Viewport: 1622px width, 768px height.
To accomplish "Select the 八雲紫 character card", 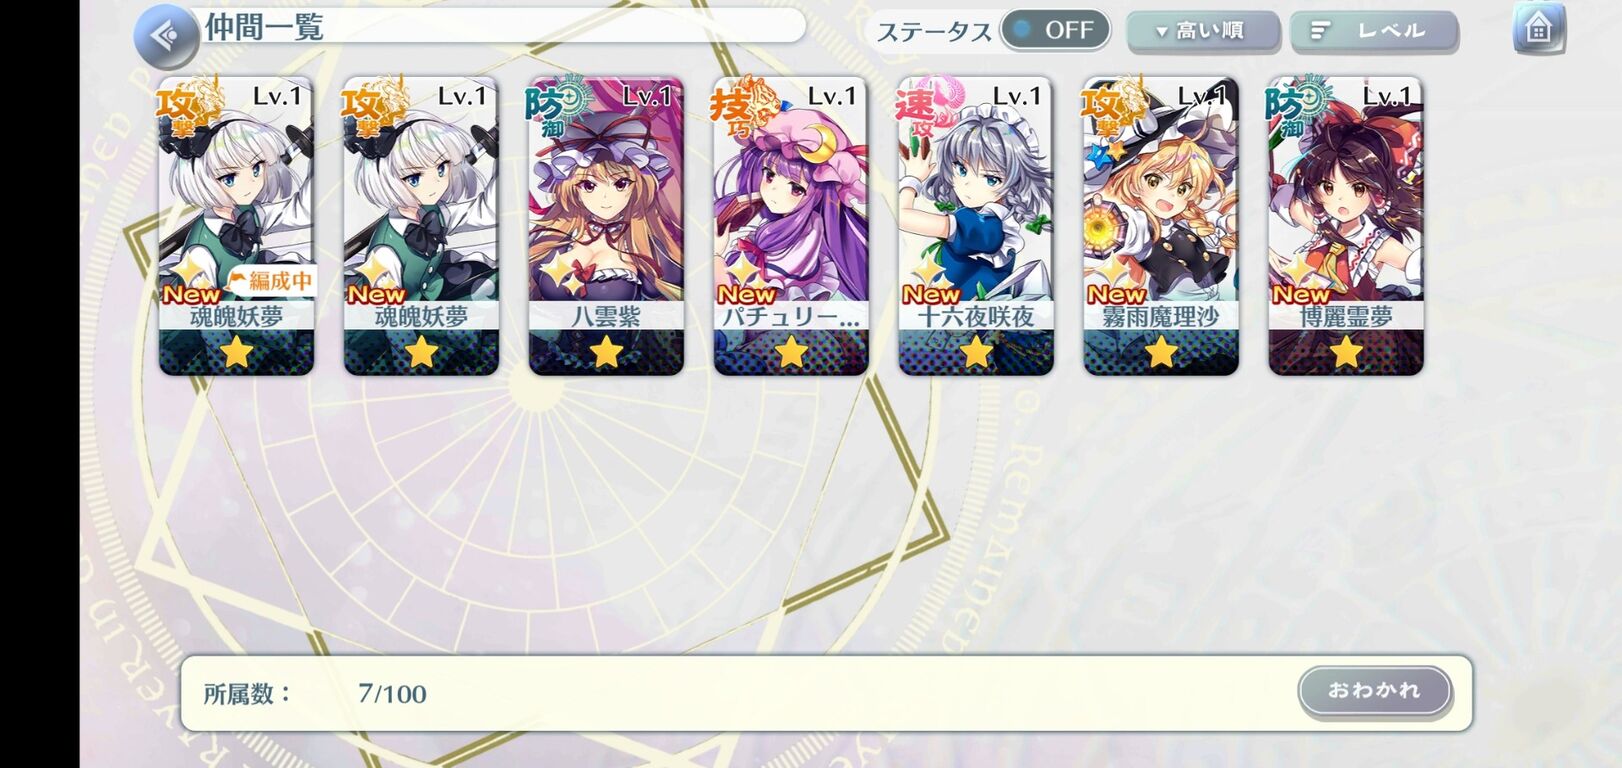I will [606, 227].
